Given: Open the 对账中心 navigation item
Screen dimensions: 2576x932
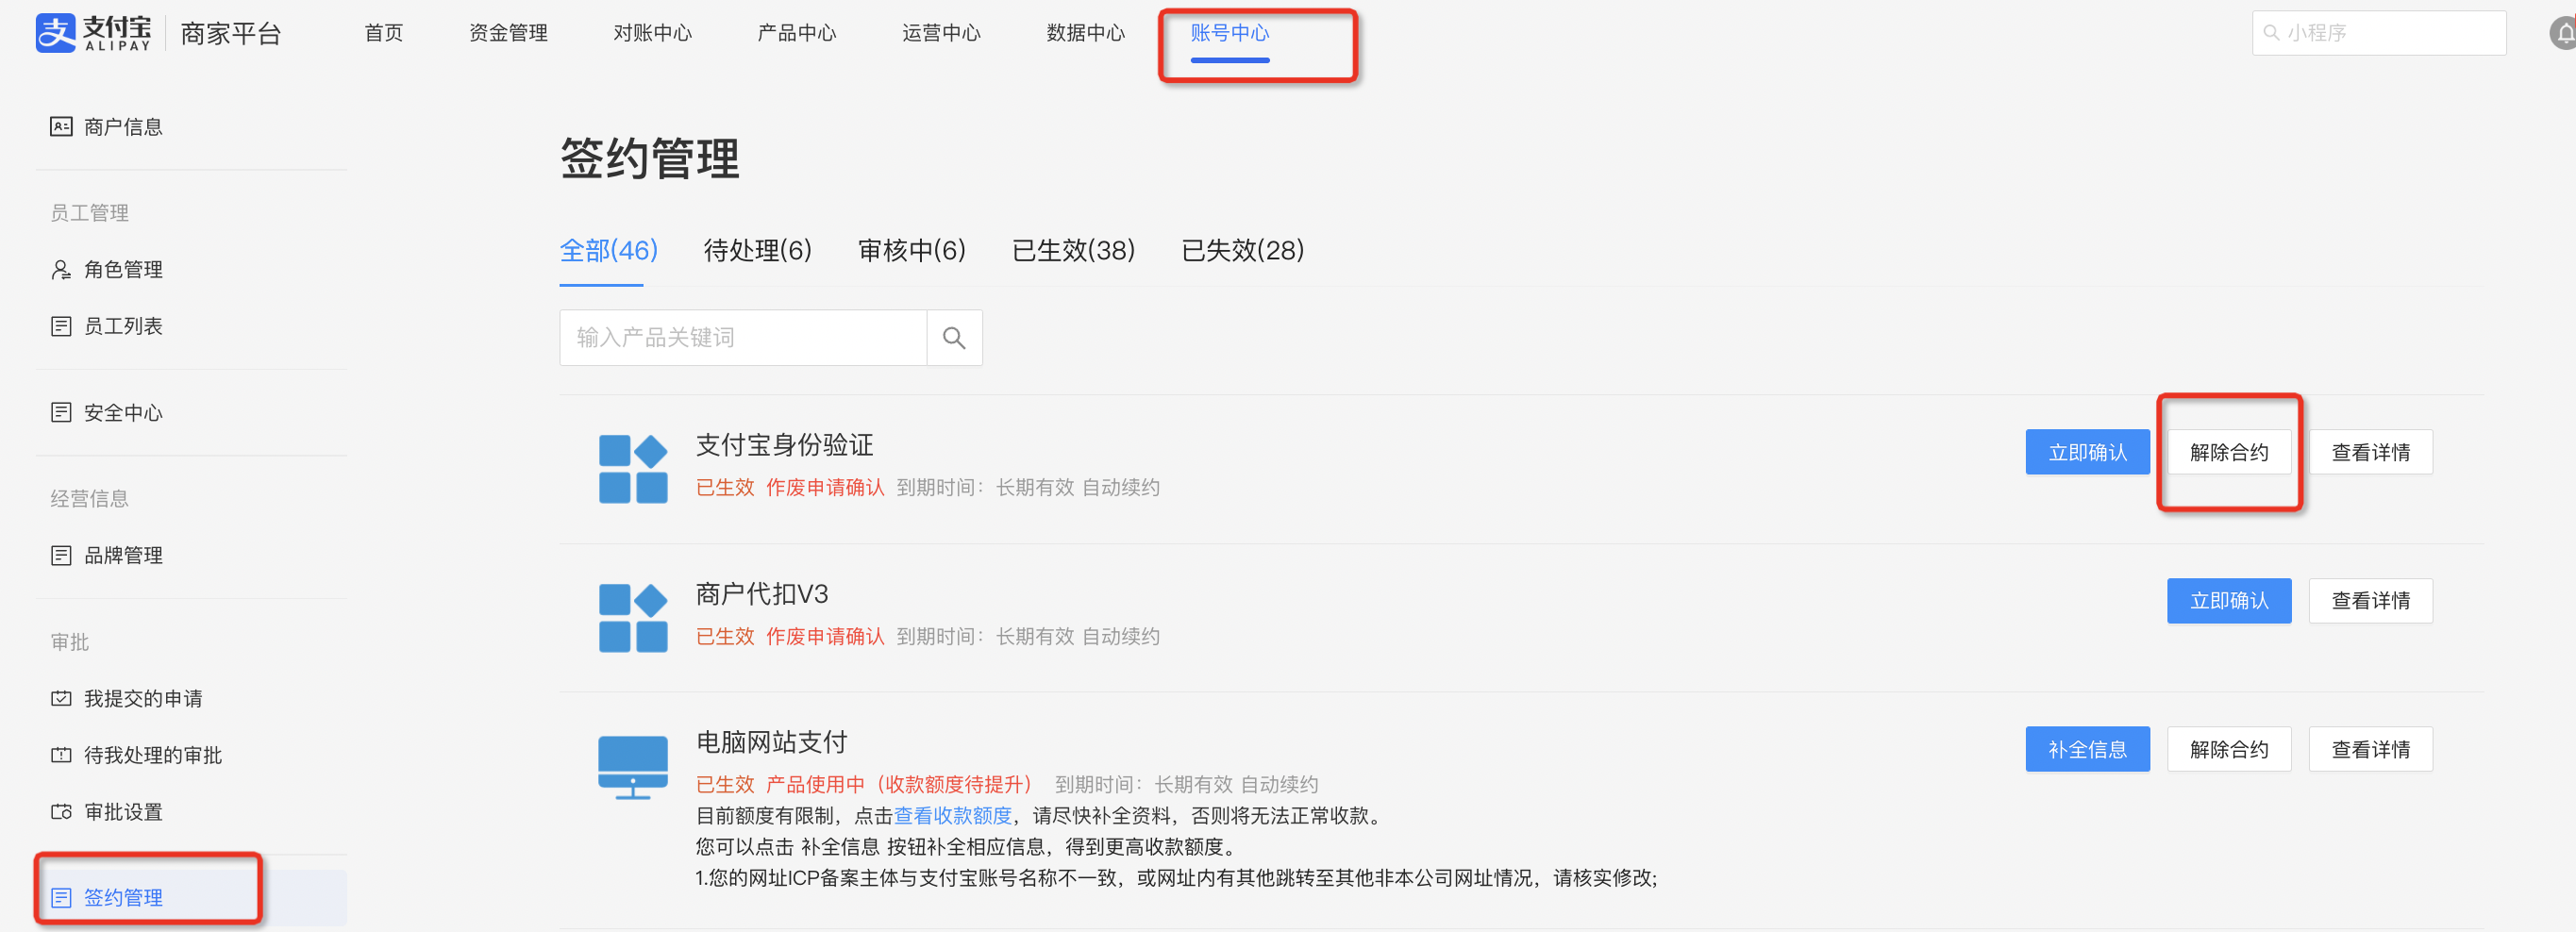Looking at the screenshot, I should tap(652, 33).
